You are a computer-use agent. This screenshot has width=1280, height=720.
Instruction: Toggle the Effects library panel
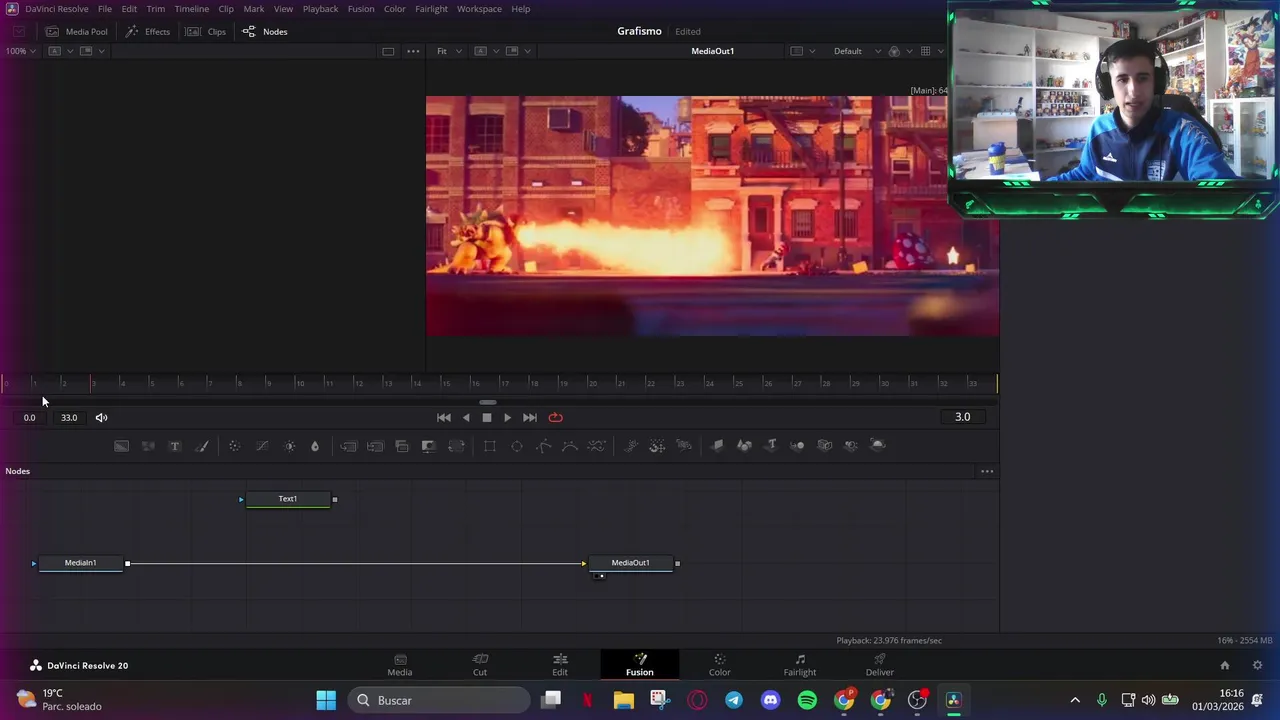point(148,31)
